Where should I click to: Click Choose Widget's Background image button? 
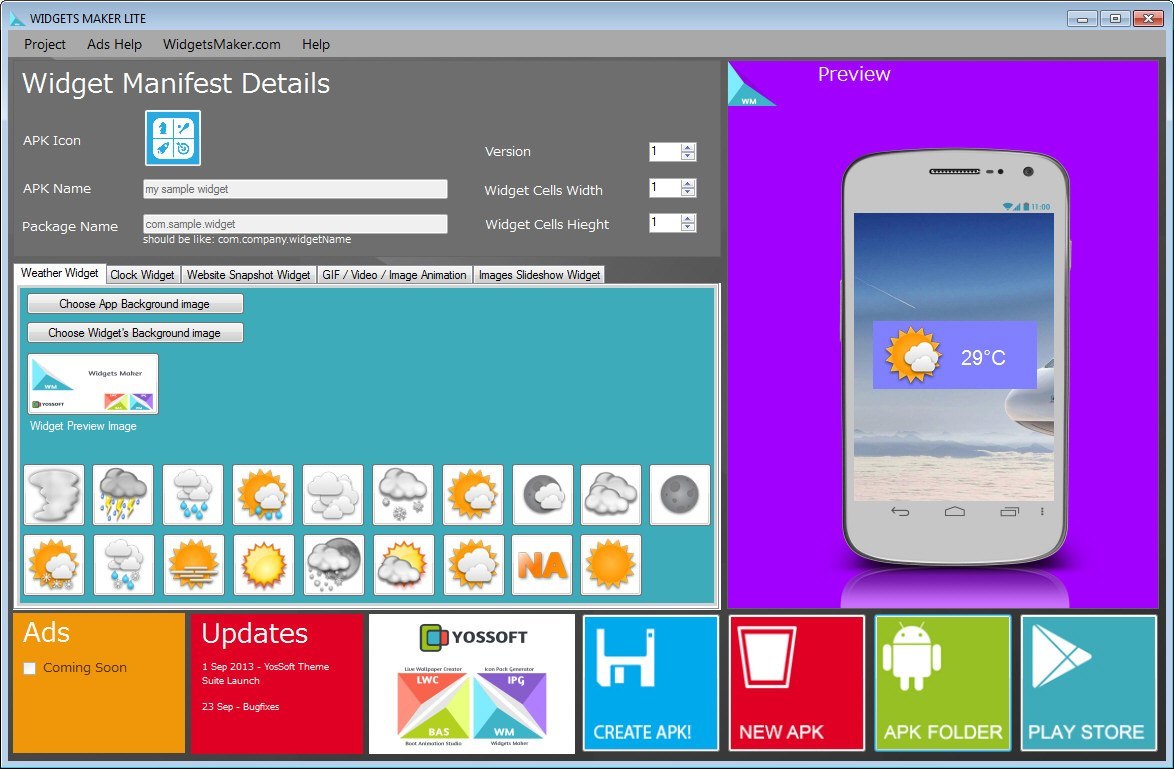click(135, 332)
